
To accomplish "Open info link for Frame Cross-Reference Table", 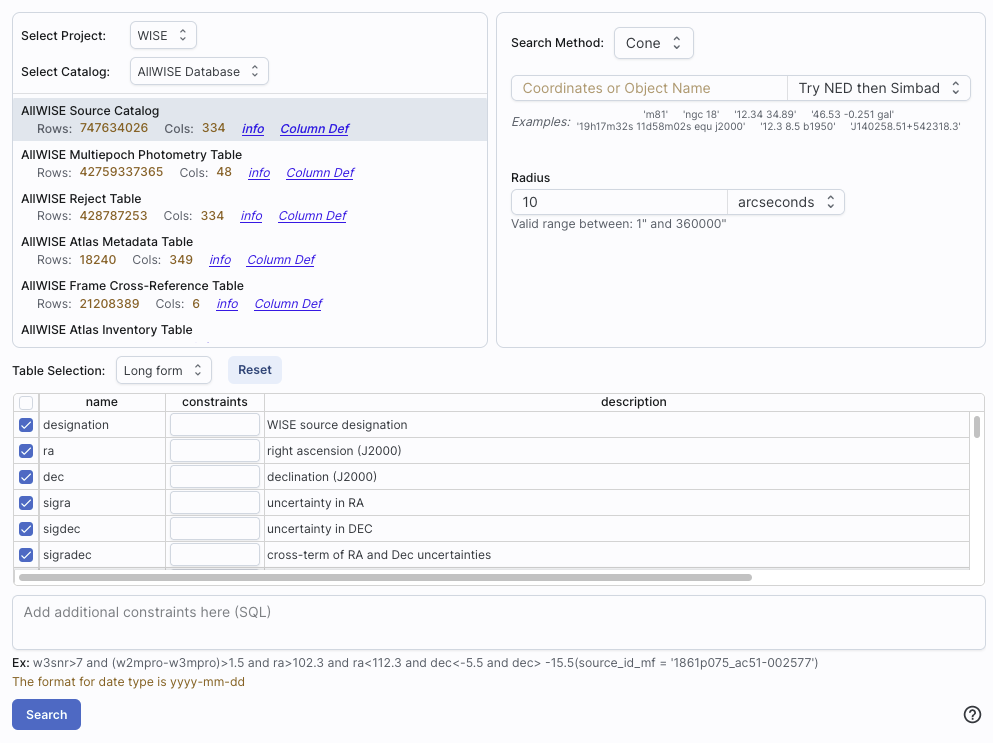I will (227, 304).
